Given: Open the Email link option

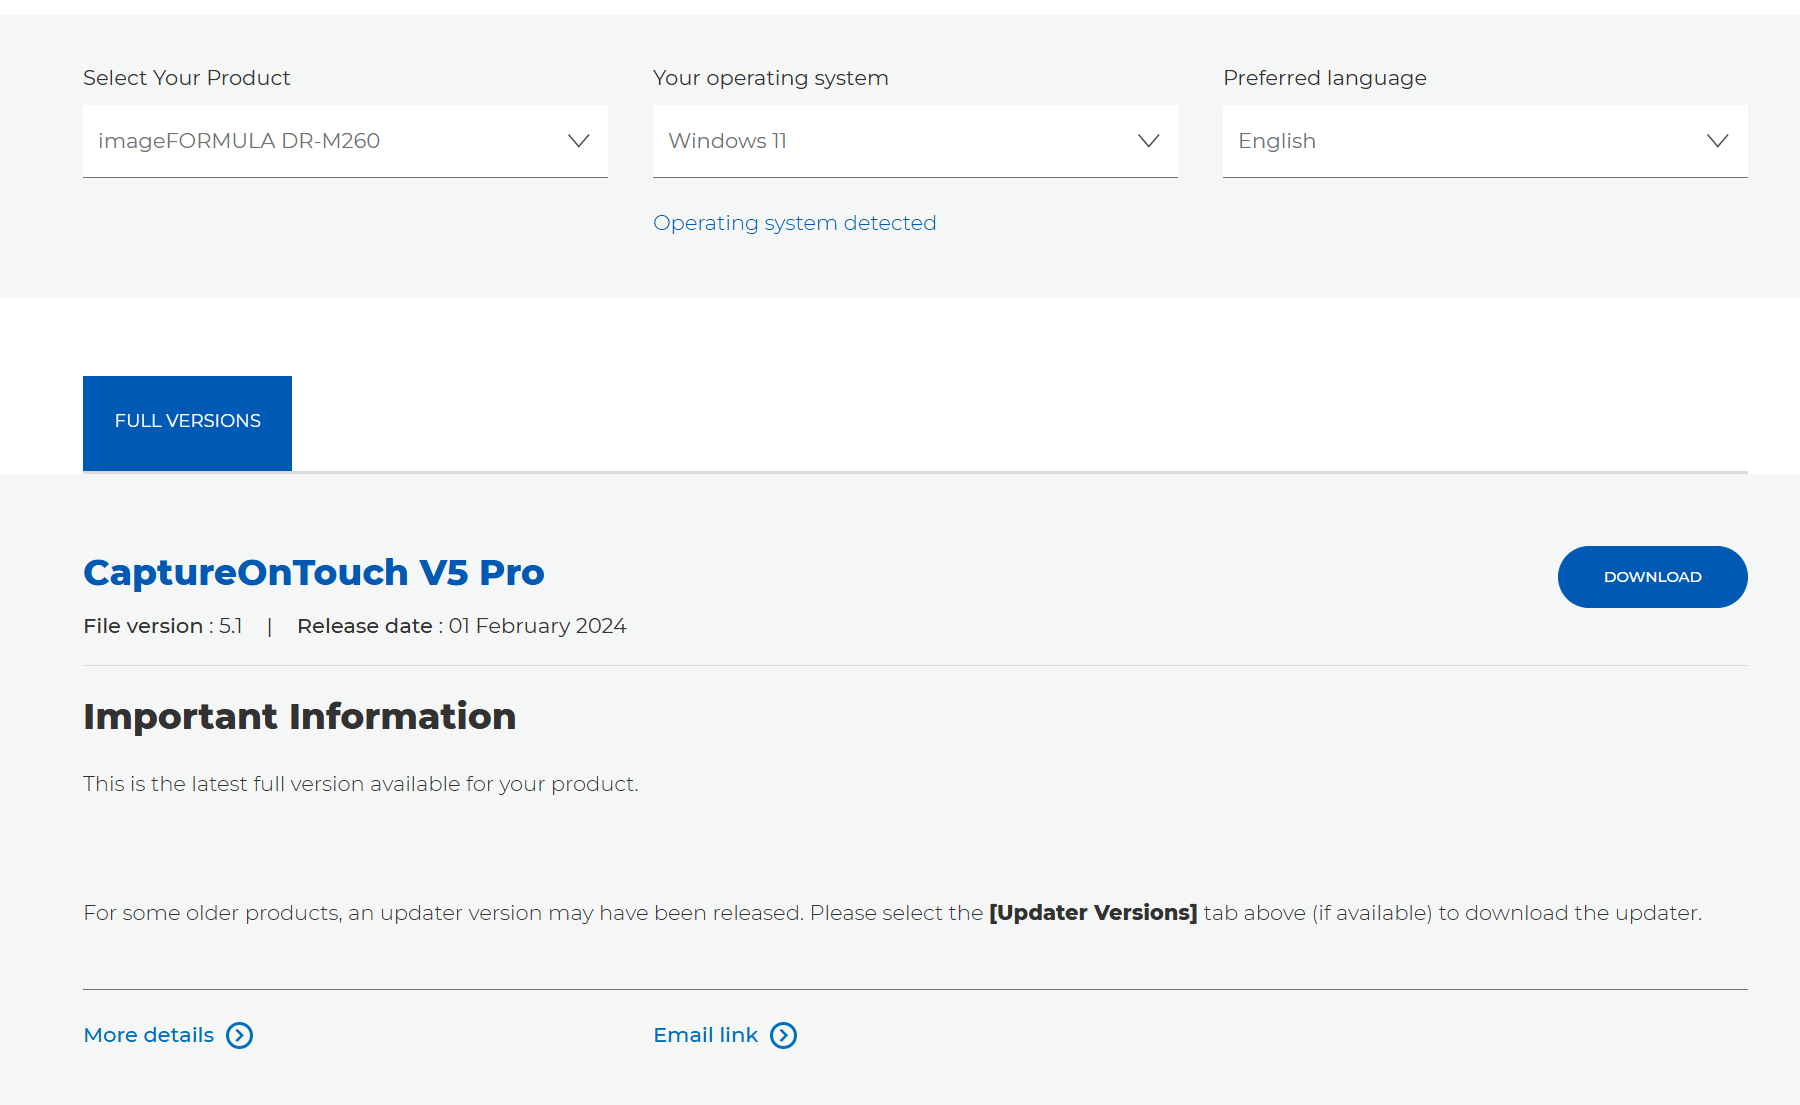Looking at the screenshot, I should pyautogui.click(x=706, y=1035).
